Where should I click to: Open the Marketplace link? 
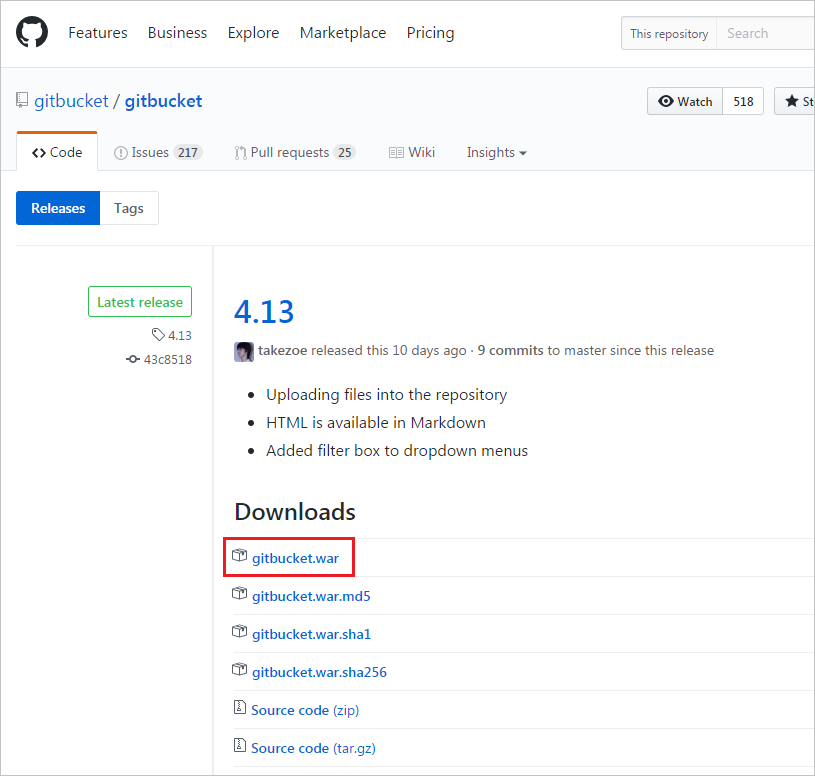tap(343, 33)
